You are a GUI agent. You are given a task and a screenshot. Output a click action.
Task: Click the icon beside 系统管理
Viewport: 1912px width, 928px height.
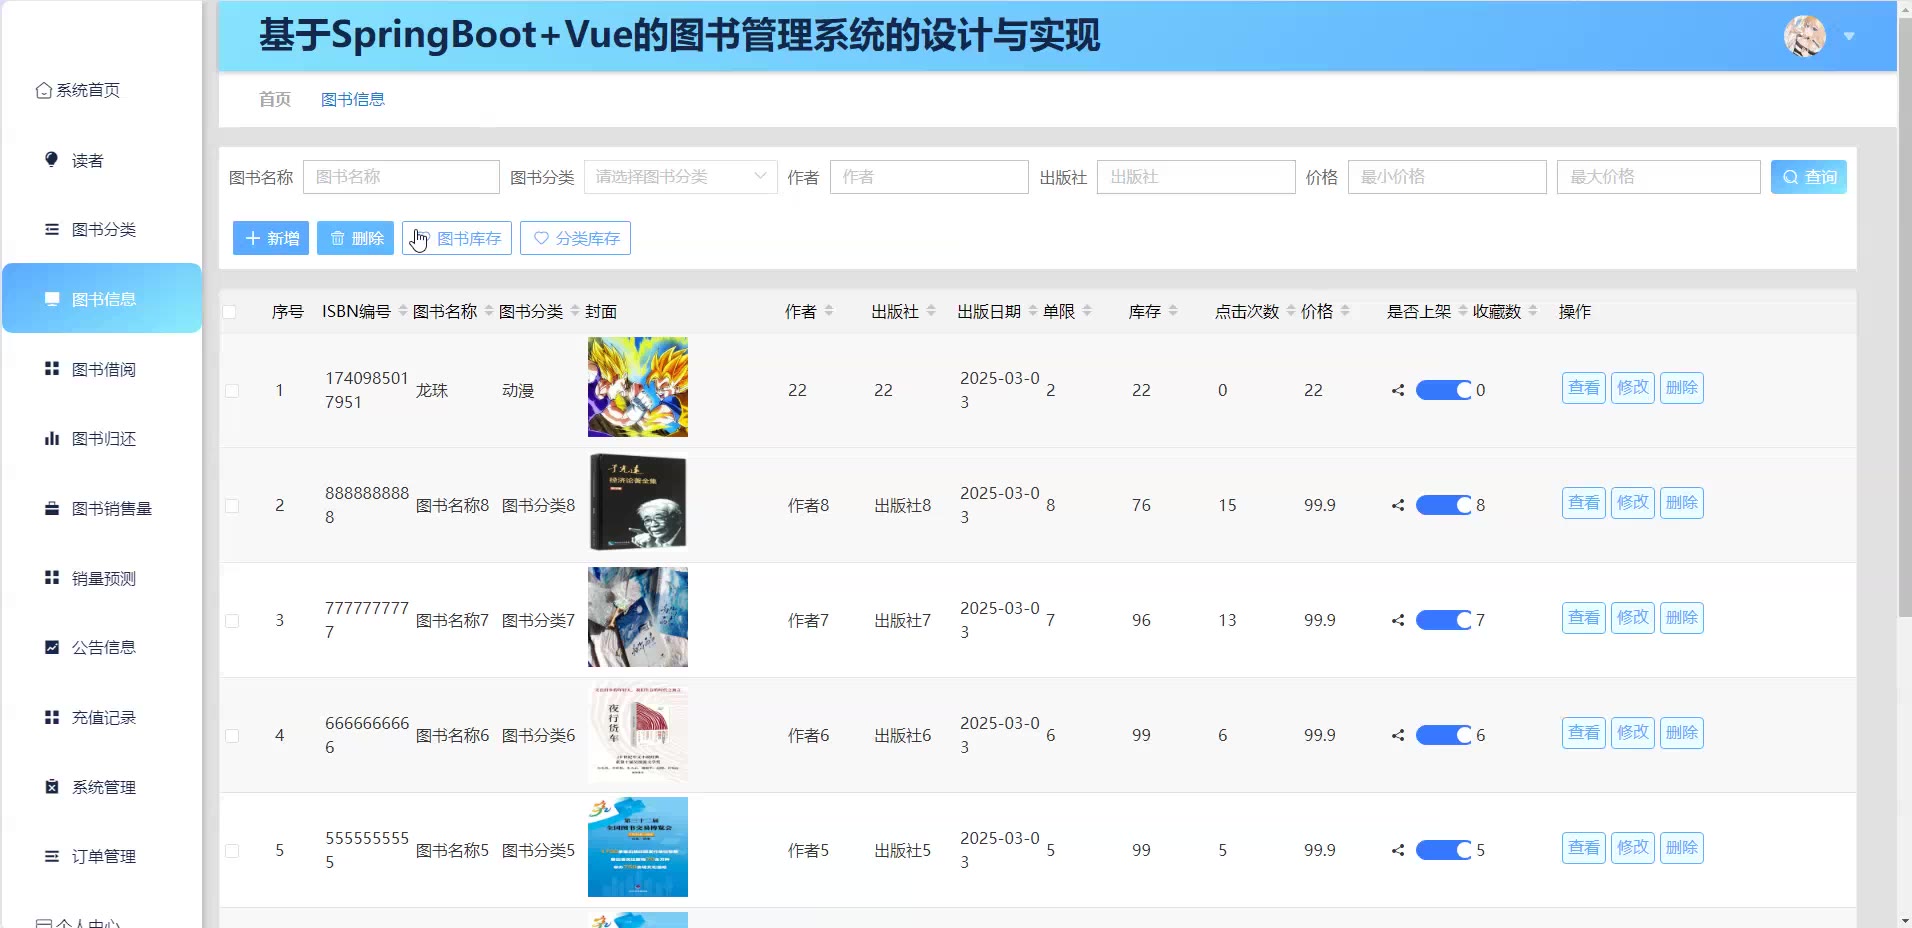tap(52, 787)
